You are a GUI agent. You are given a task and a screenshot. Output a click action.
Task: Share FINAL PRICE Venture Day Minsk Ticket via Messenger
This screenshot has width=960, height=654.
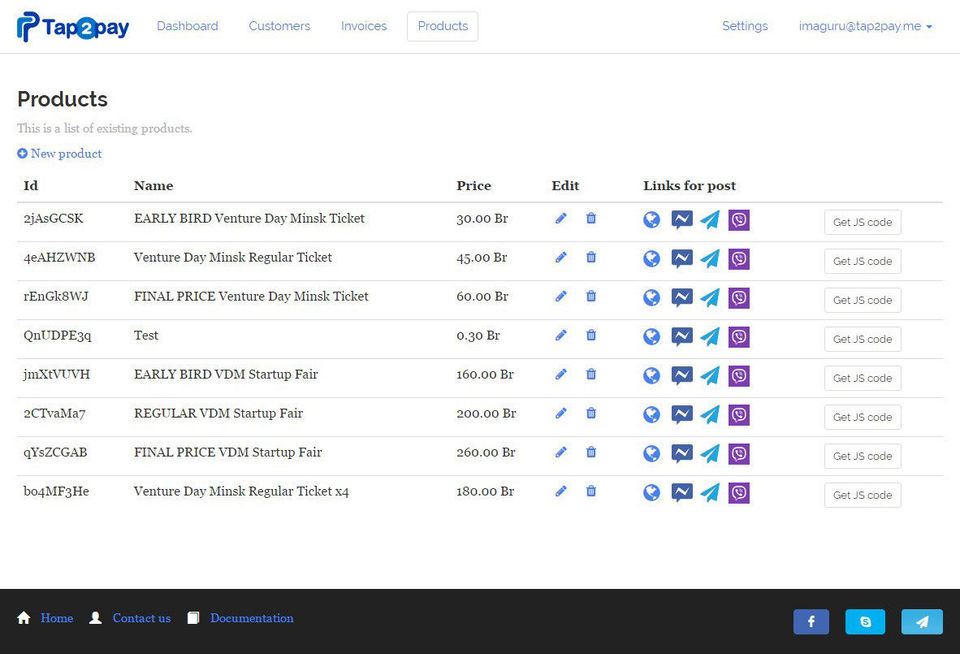point(682,298)
